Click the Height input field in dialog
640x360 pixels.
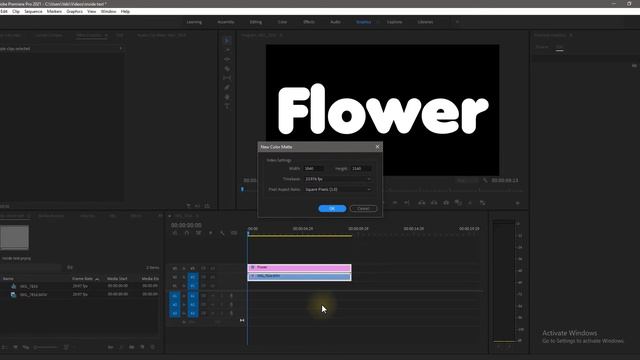pos(361,169)
